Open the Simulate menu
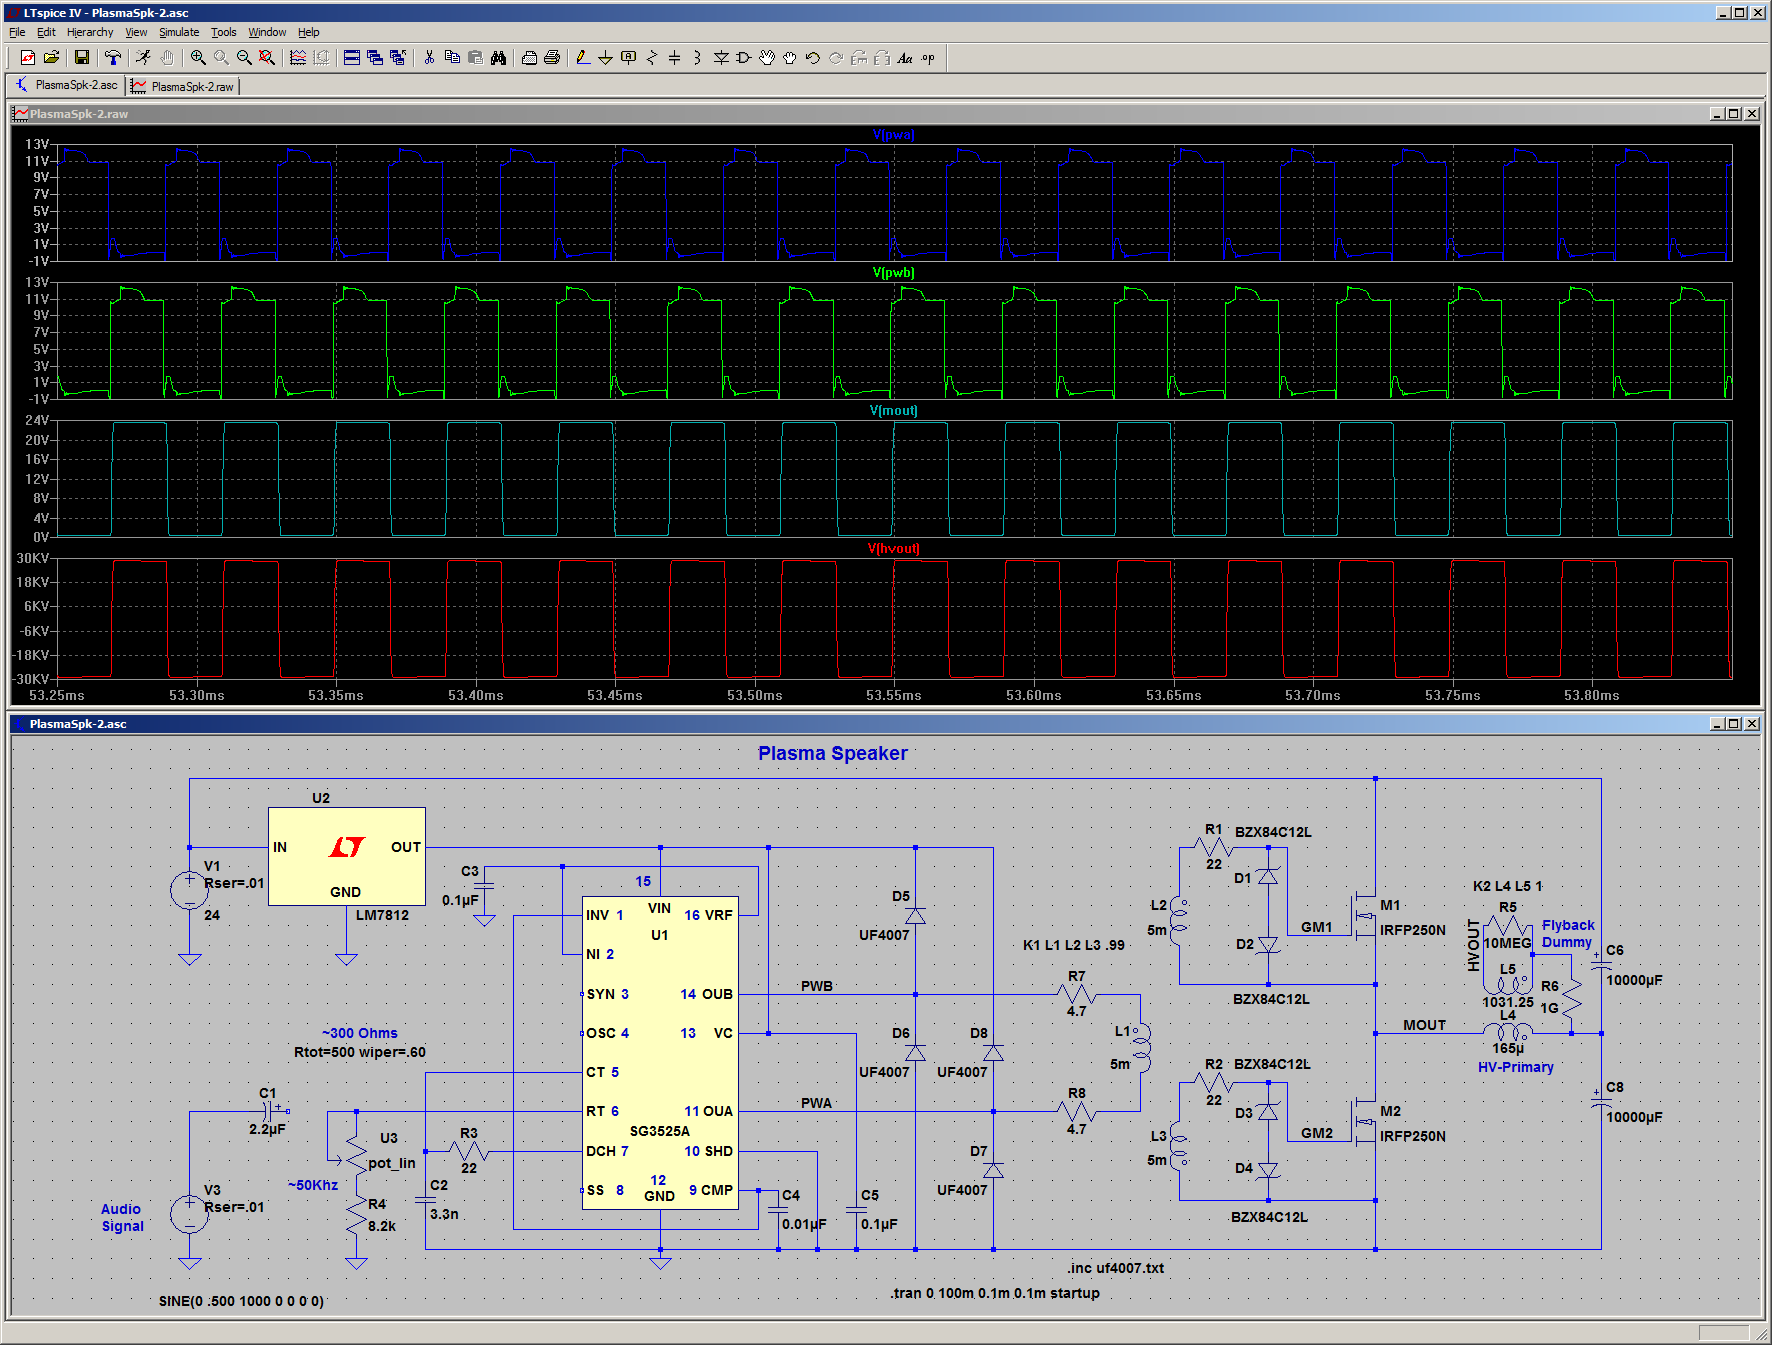Viewport: 1772px width, 1345px height. click(179, 32)
